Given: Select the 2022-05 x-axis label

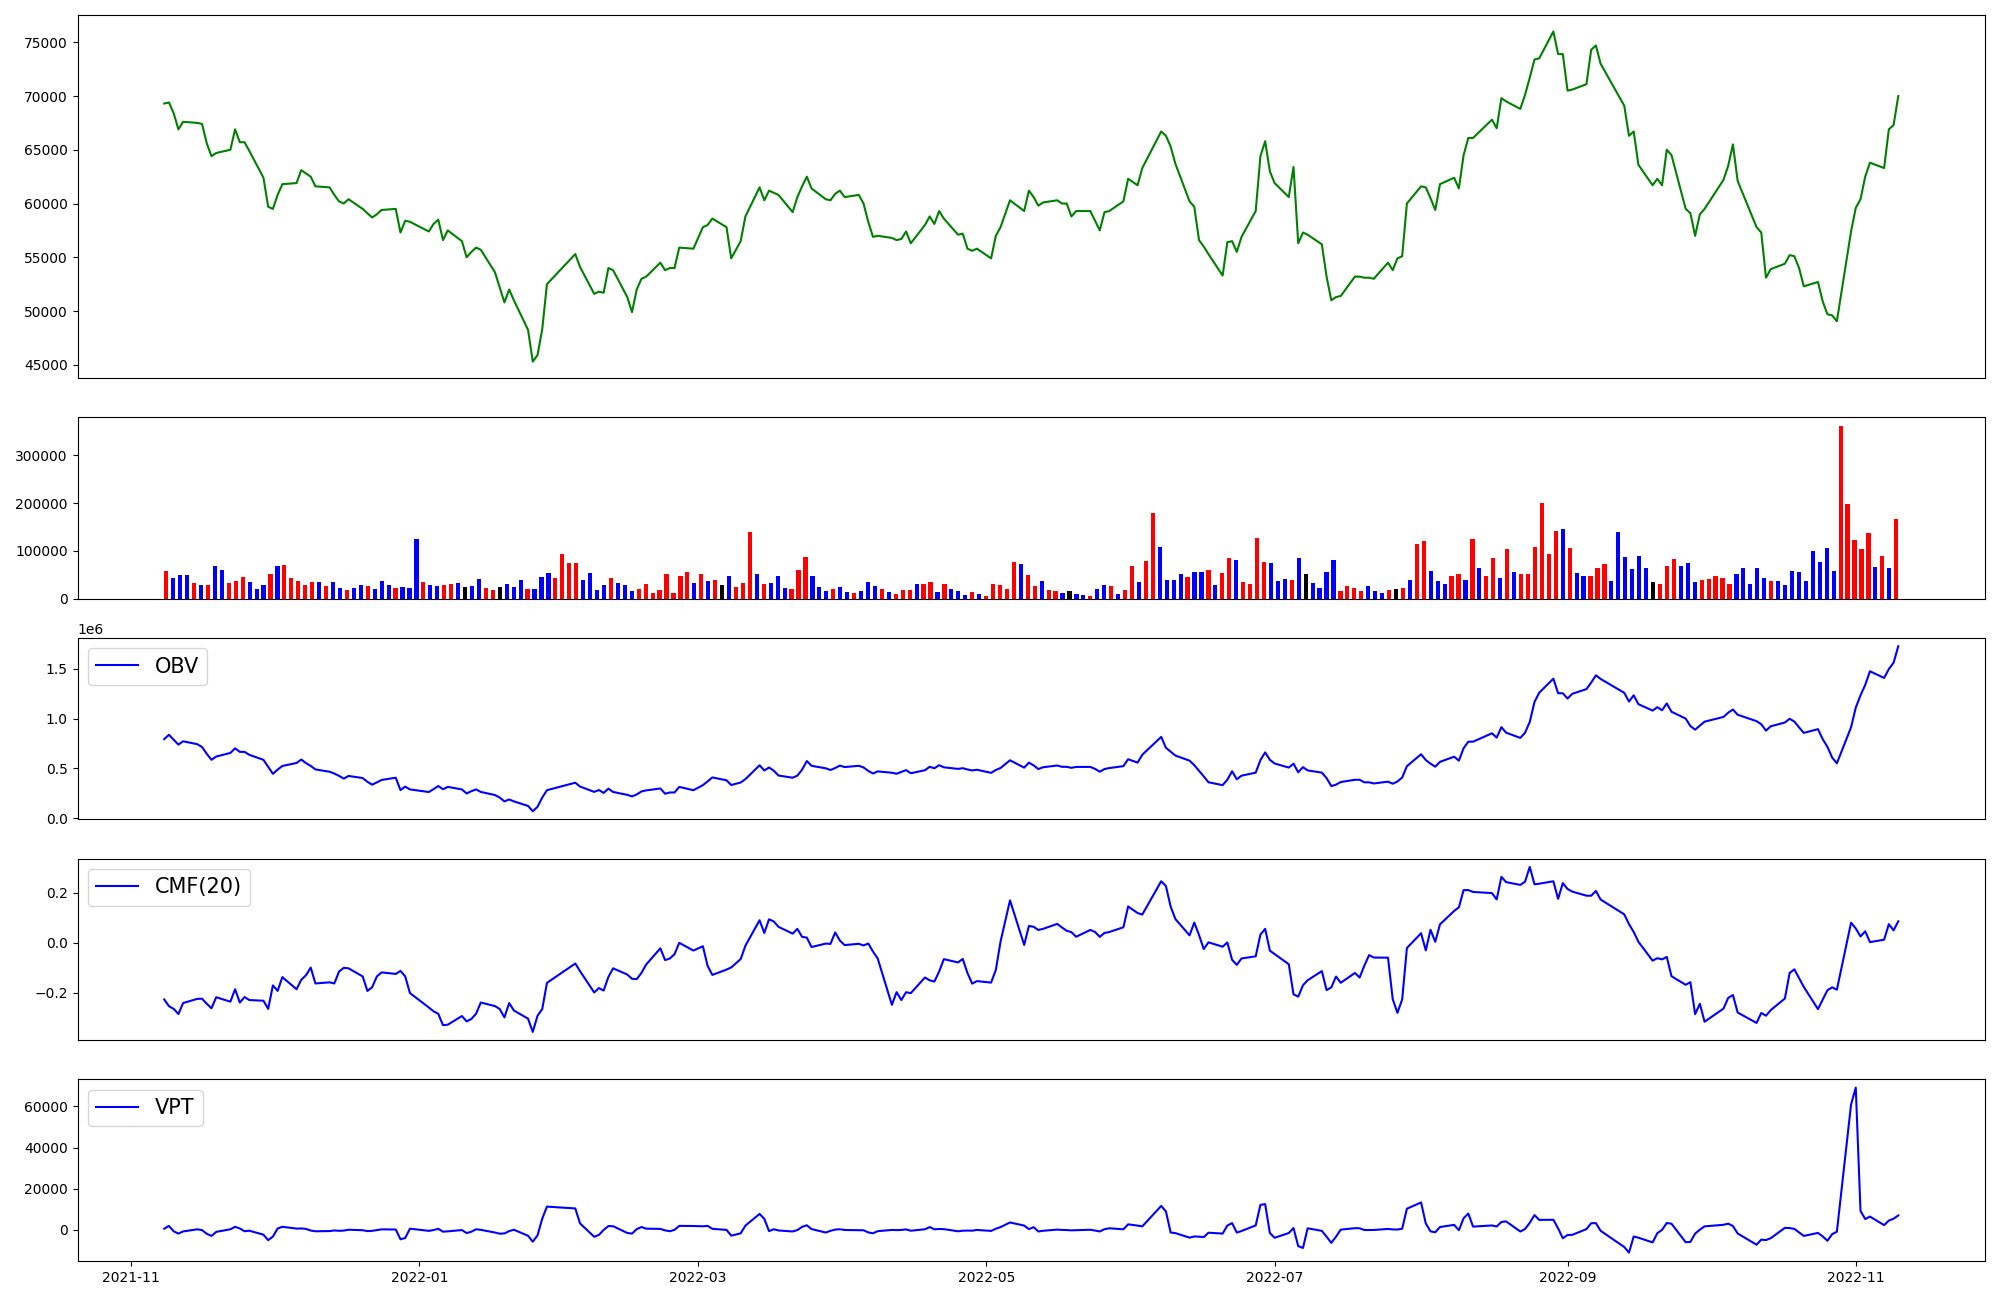Looking at the screenshot, I should click(987, 1277).
